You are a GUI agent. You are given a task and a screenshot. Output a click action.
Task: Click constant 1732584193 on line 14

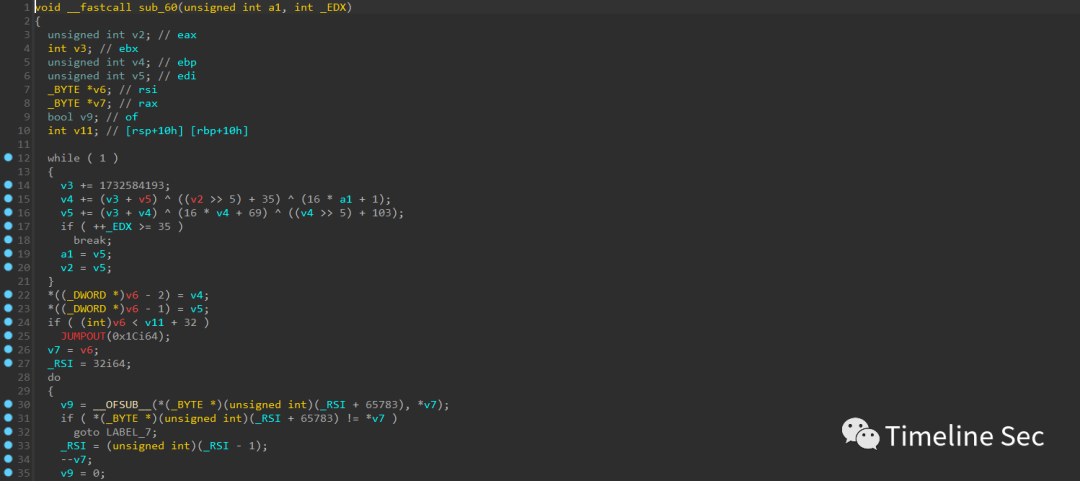click(x=131, y=185)
